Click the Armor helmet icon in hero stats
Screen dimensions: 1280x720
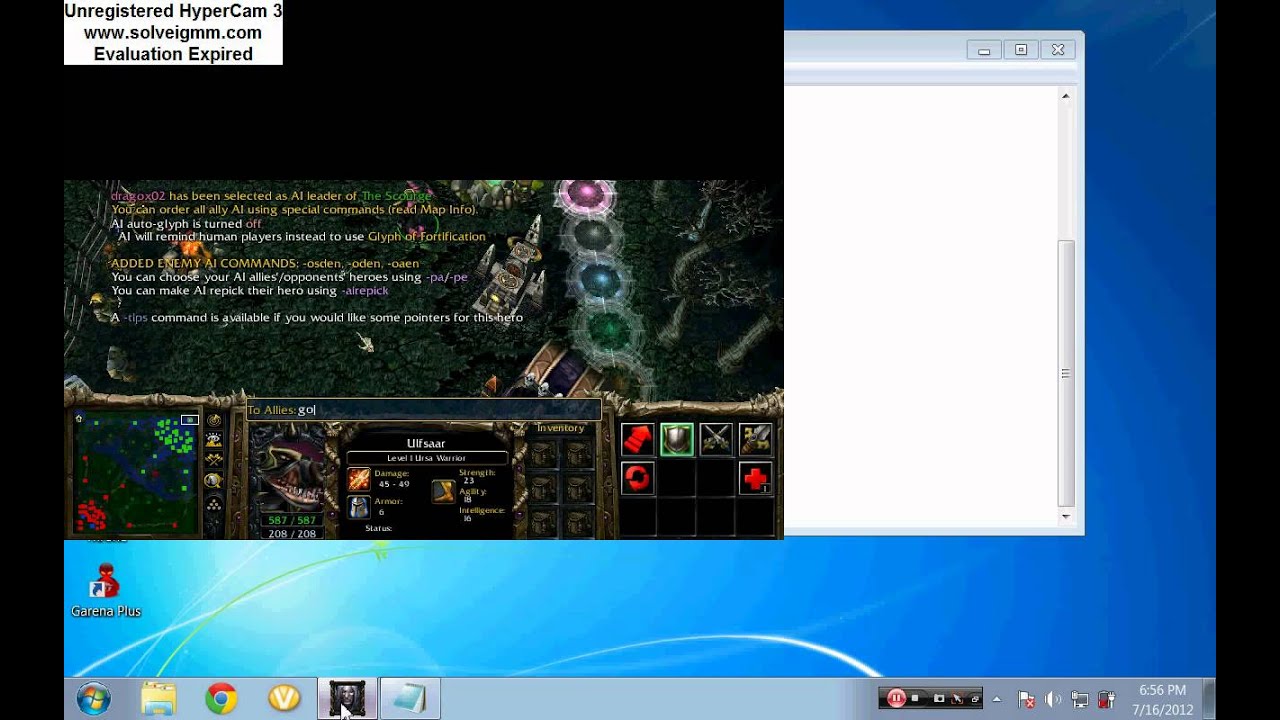click(x=359, y=507)
